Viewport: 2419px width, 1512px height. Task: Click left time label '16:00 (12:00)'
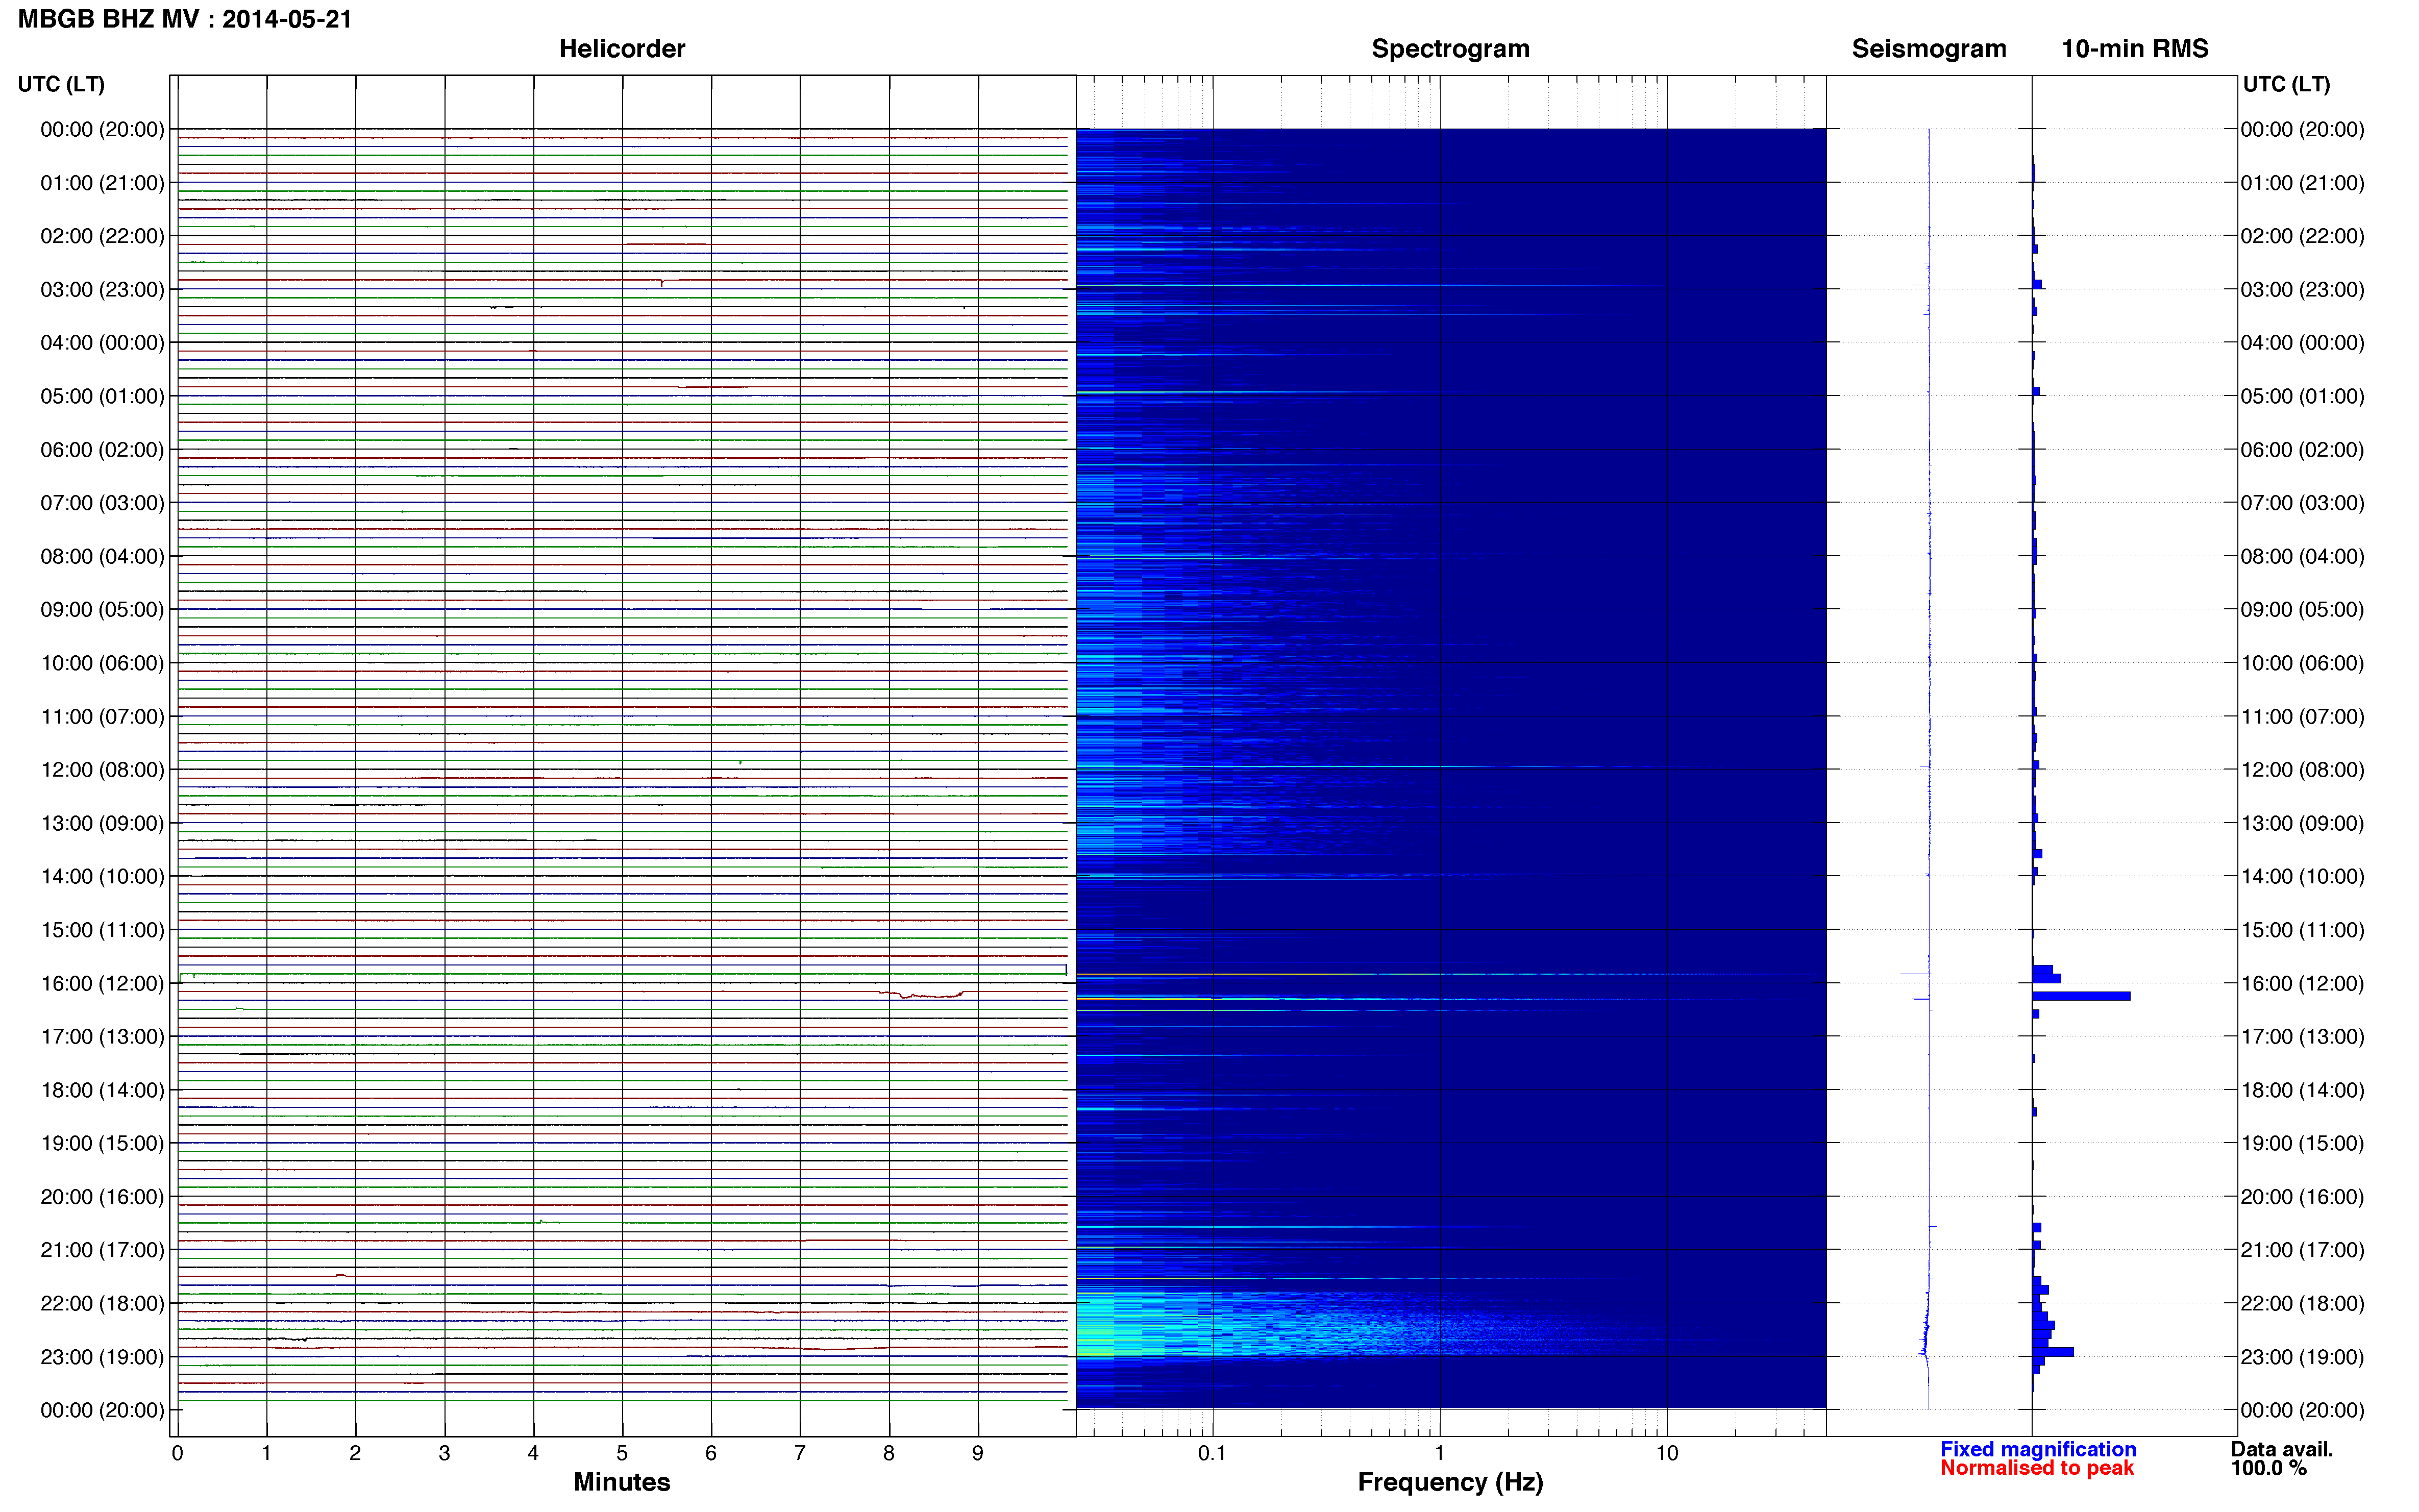102,983
